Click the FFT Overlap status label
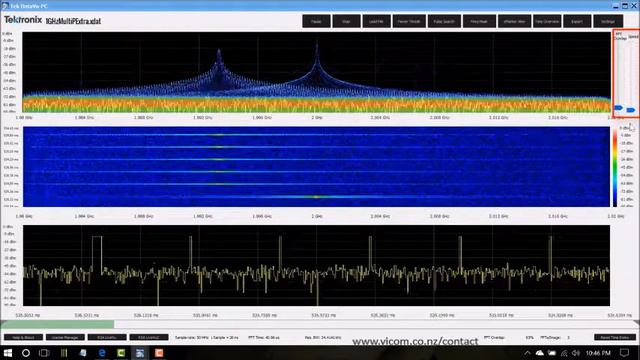Image resolution: width=640 pixels, height=360 pixels. pos(494,338)
